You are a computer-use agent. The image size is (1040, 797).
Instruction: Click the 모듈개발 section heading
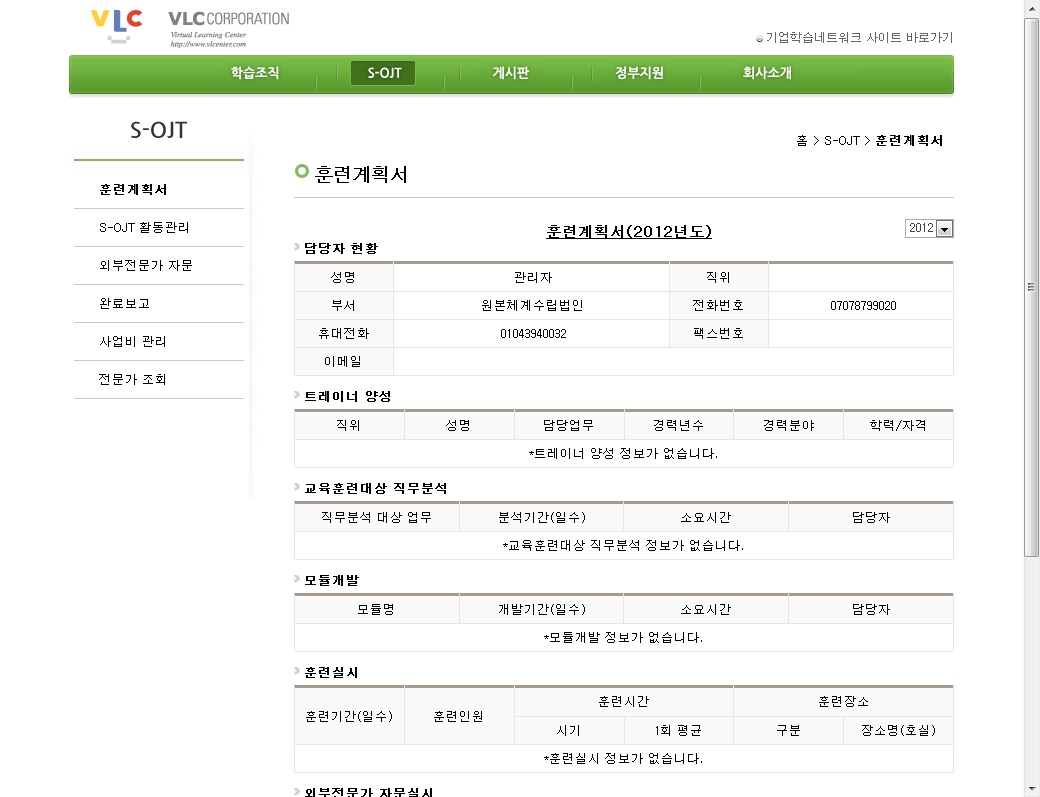click(331, 580)
